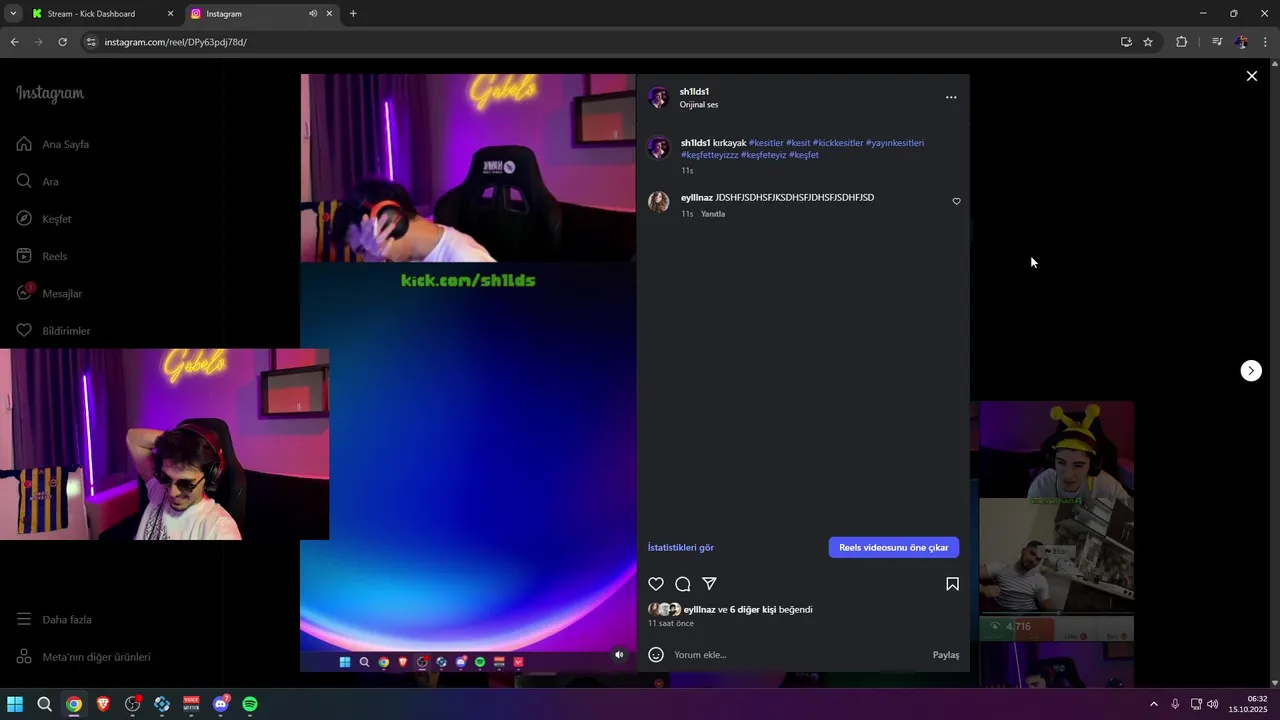Close the Instagram browser tab
Viewport: 1280px width, 720px height.
click(x=330, y=14)
